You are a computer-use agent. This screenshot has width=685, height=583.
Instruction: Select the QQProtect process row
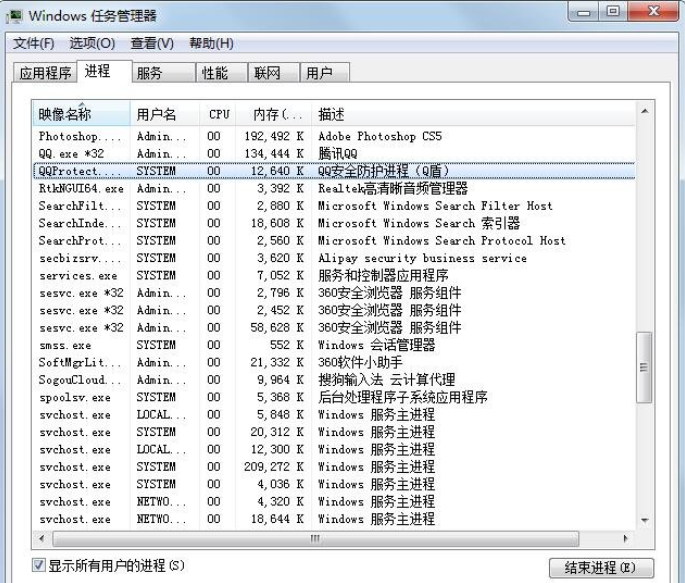tap(334, 171)
